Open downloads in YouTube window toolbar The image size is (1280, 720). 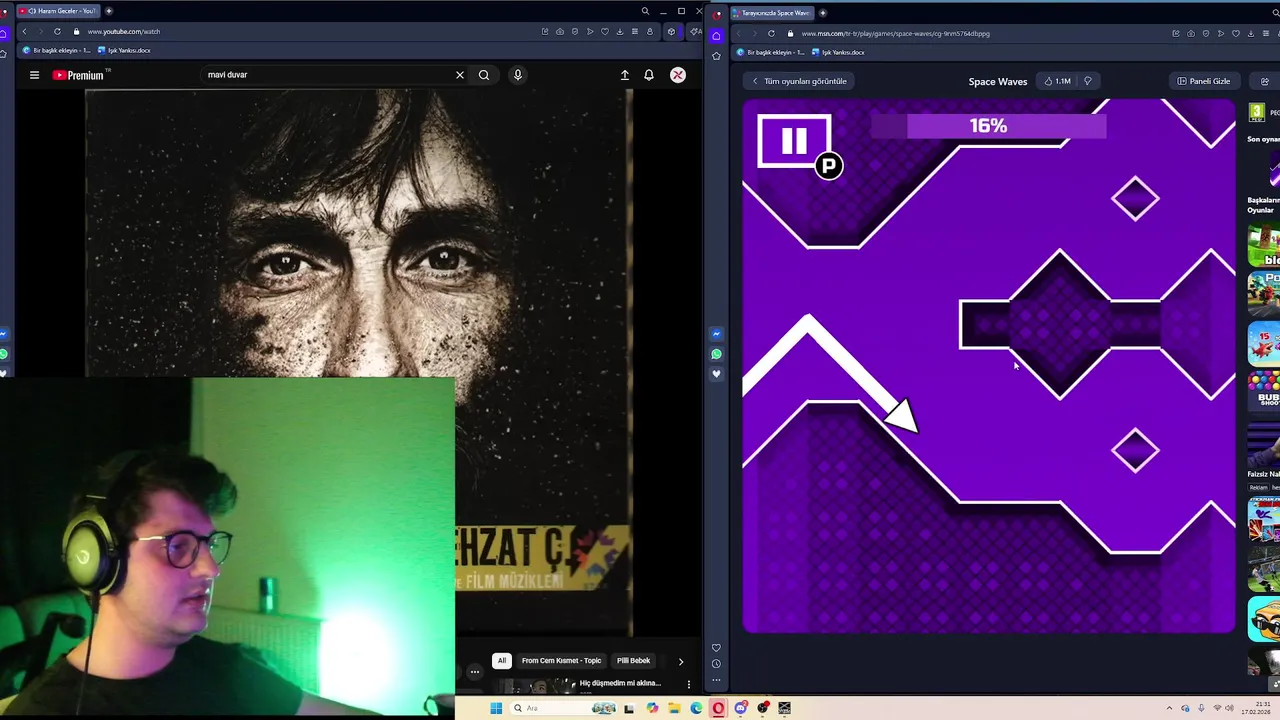[620, 31]
